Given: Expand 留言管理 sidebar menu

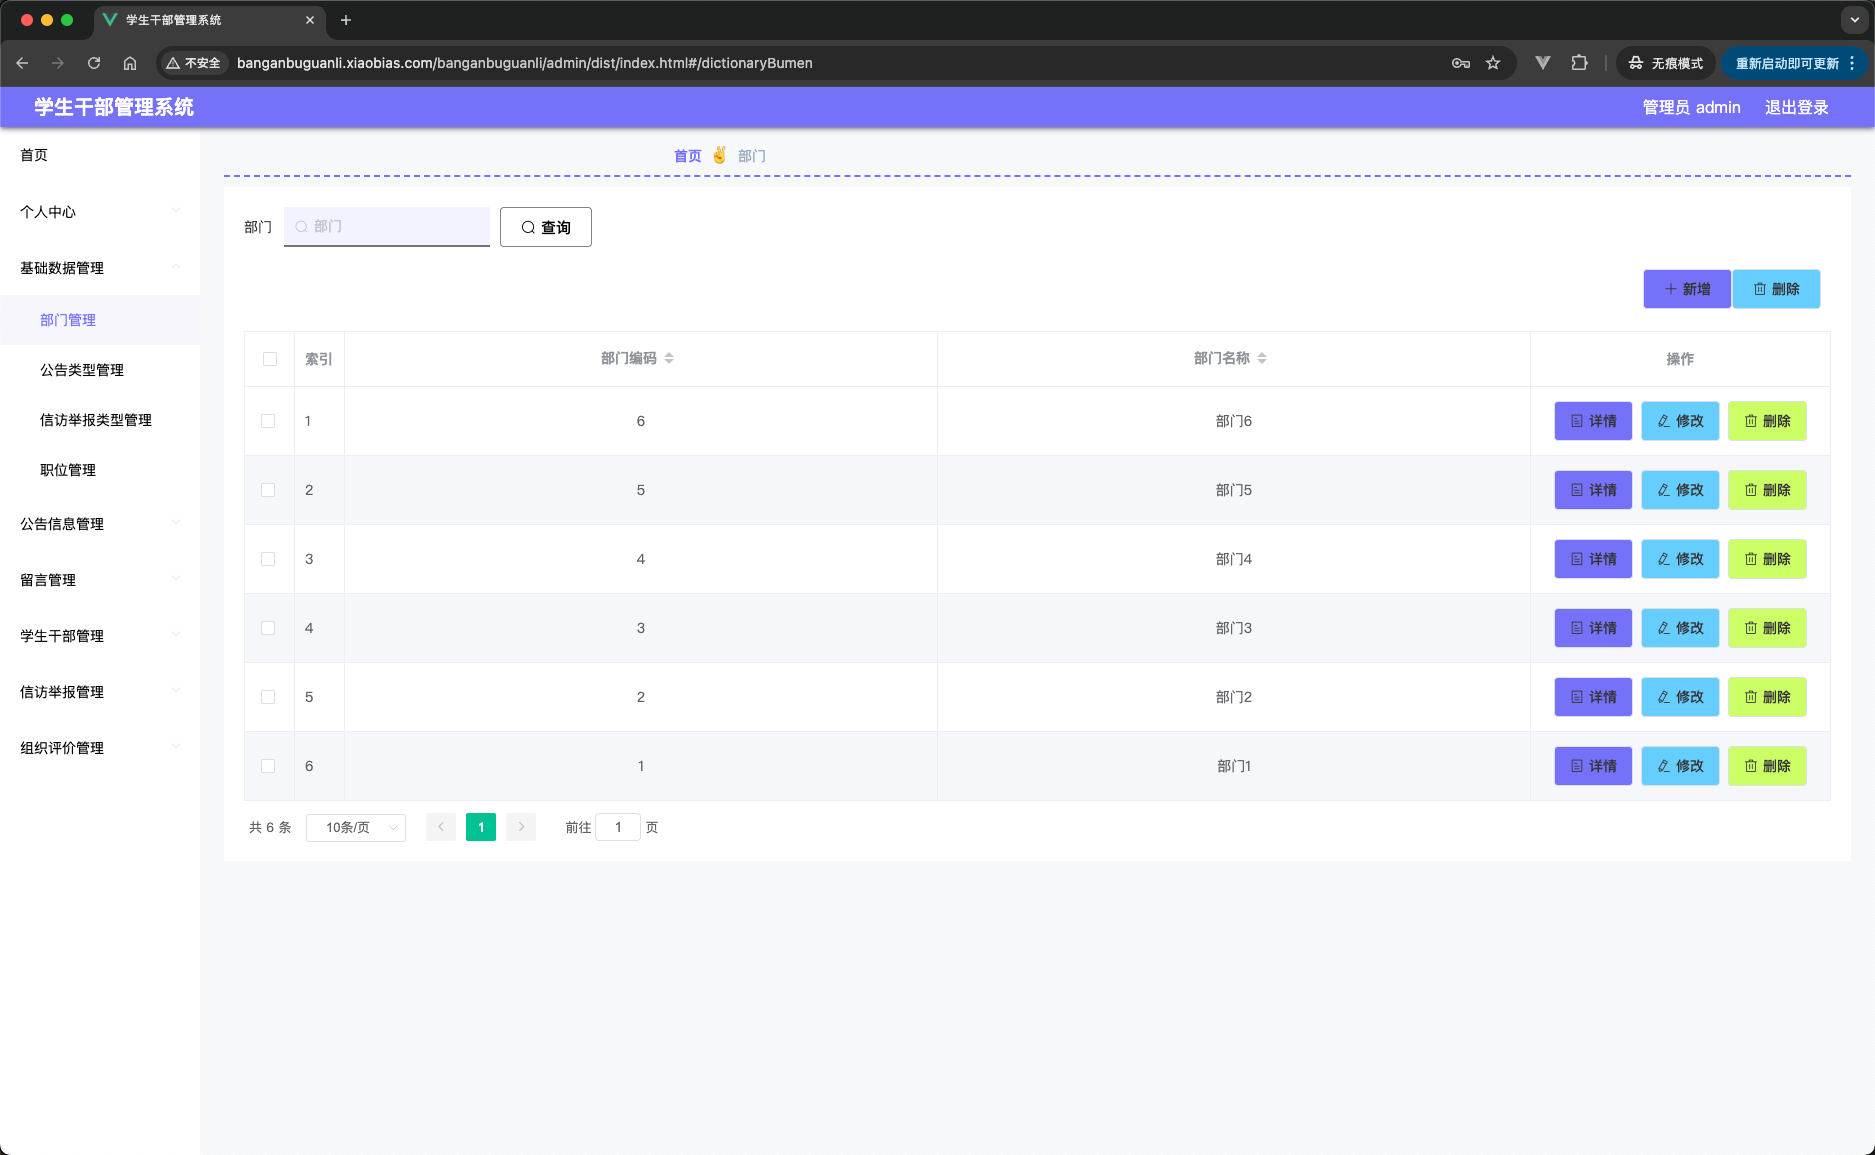Looking at the screenshot, I should point(100,580).
